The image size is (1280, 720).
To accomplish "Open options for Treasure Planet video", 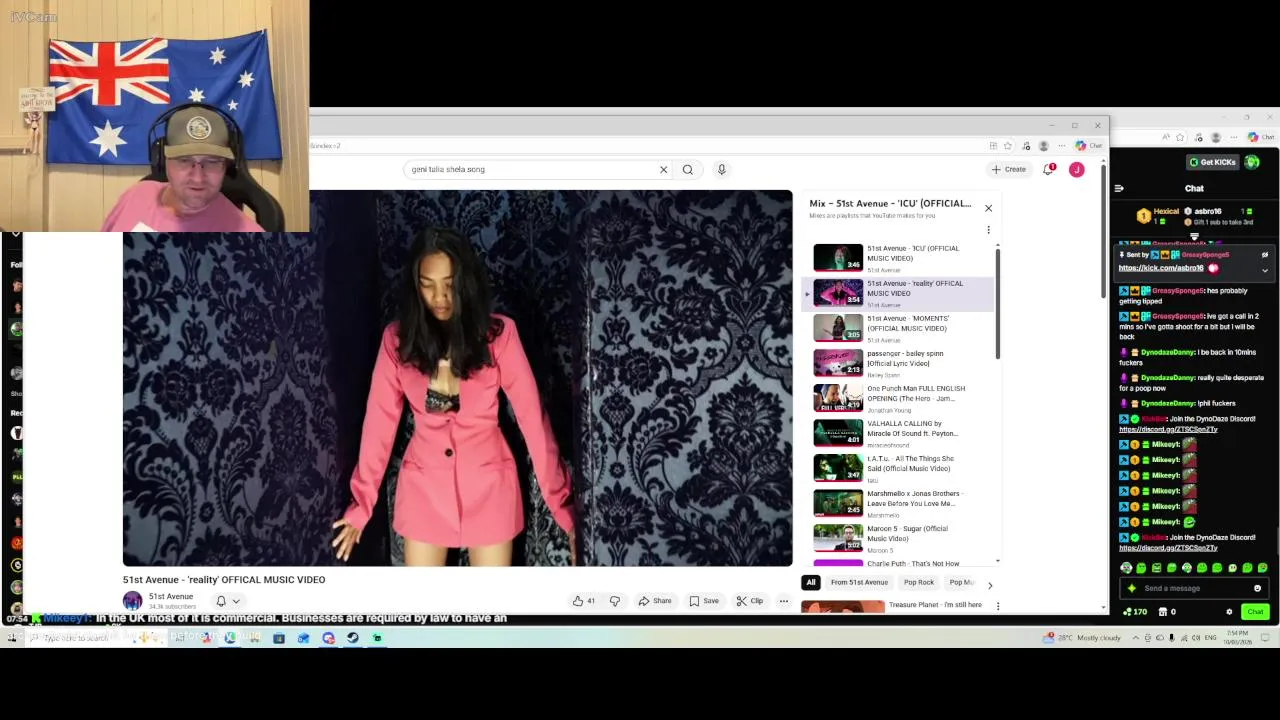I will click(x=997, y=606).
